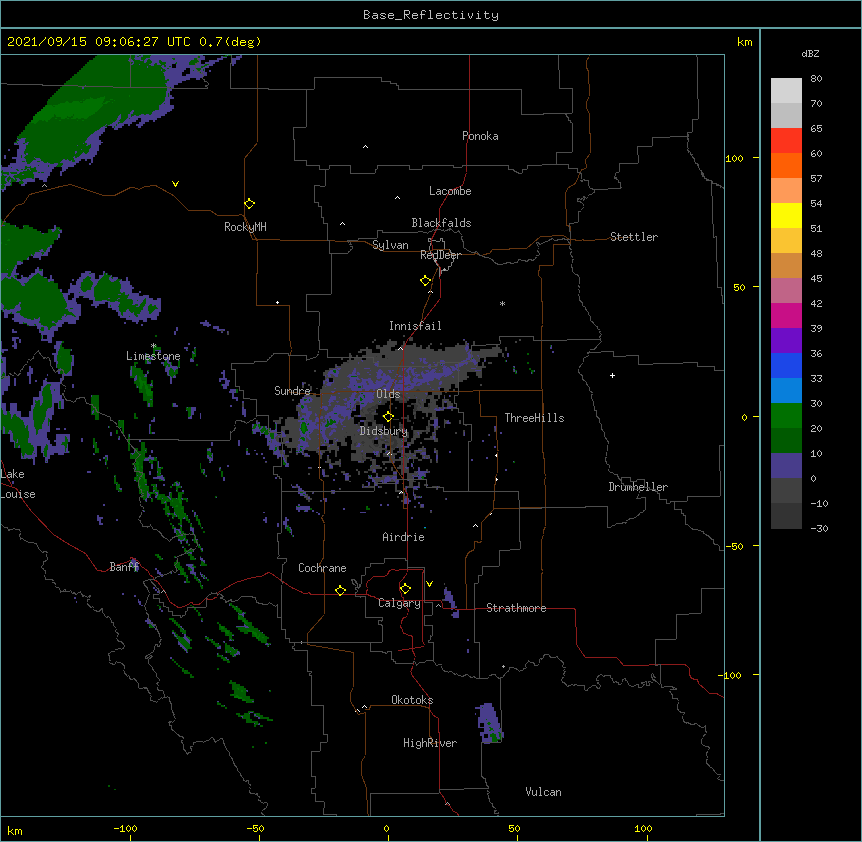Screen dimensions: 862x842
Task: Click the slate purple 0-10 dBZ swatch
Action: point(786,466)
